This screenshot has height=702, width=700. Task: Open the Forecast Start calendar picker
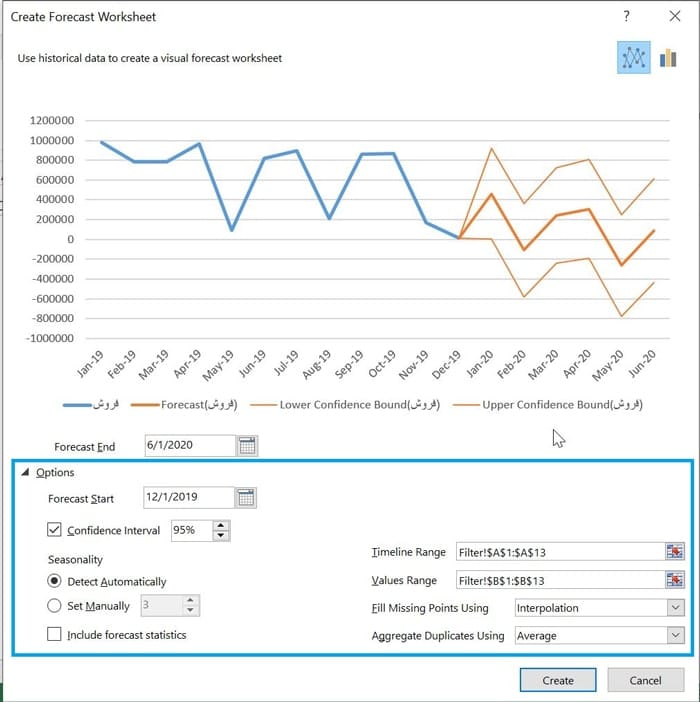coord(246,497)
